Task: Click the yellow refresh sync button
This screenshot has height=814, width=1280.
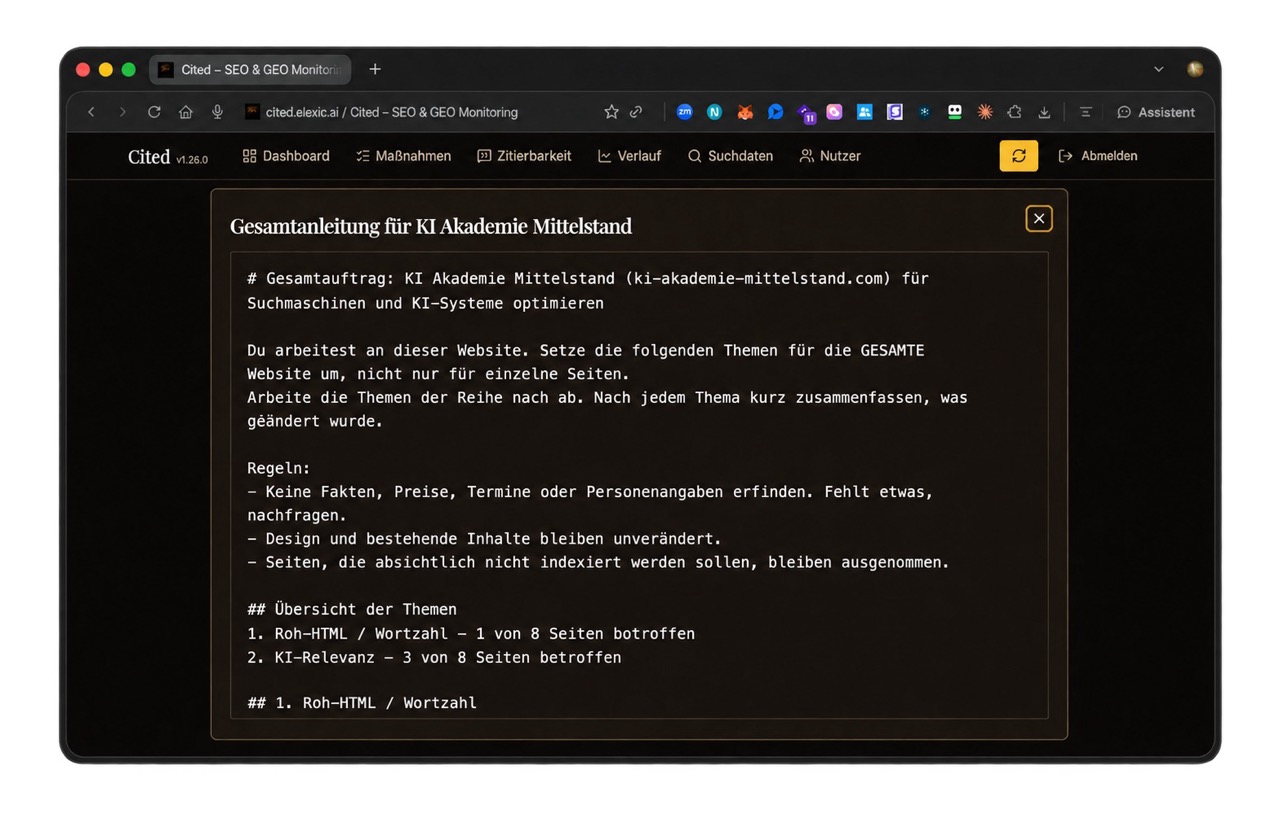Action: point(1018,156)
